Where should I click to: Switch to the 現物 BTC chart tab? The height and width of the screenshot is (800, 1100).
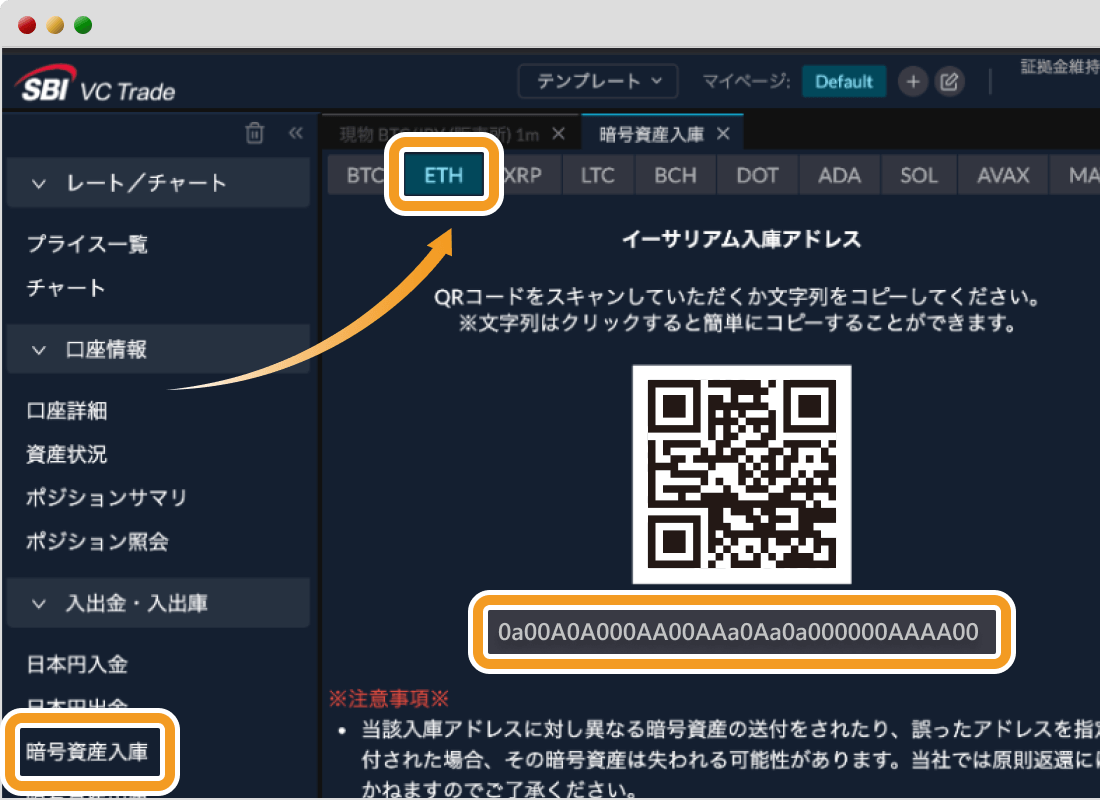click(x=451, y=133)
